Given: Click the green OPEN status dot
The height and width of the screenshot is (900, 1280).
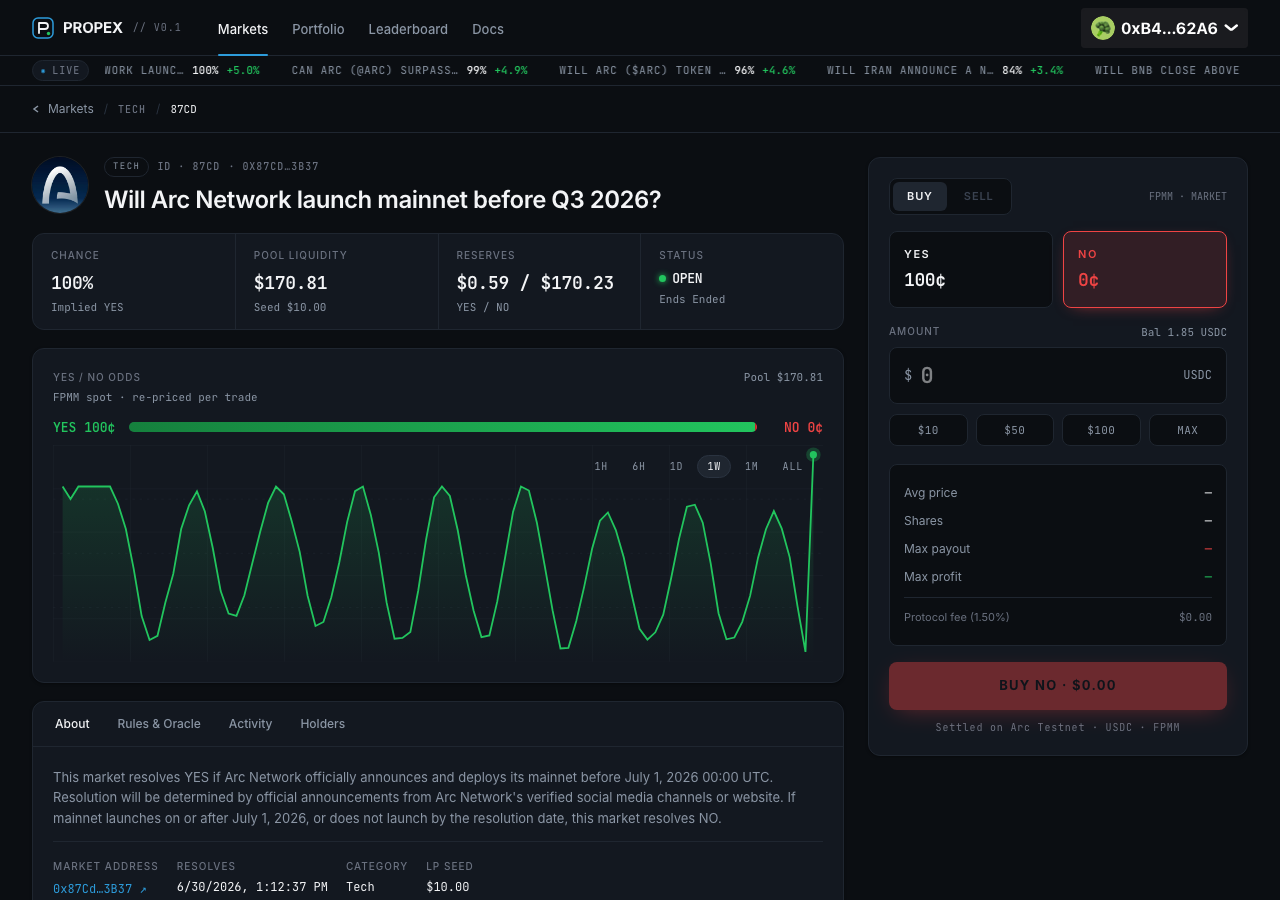Looking at the screenshot, I should [662, 278].
